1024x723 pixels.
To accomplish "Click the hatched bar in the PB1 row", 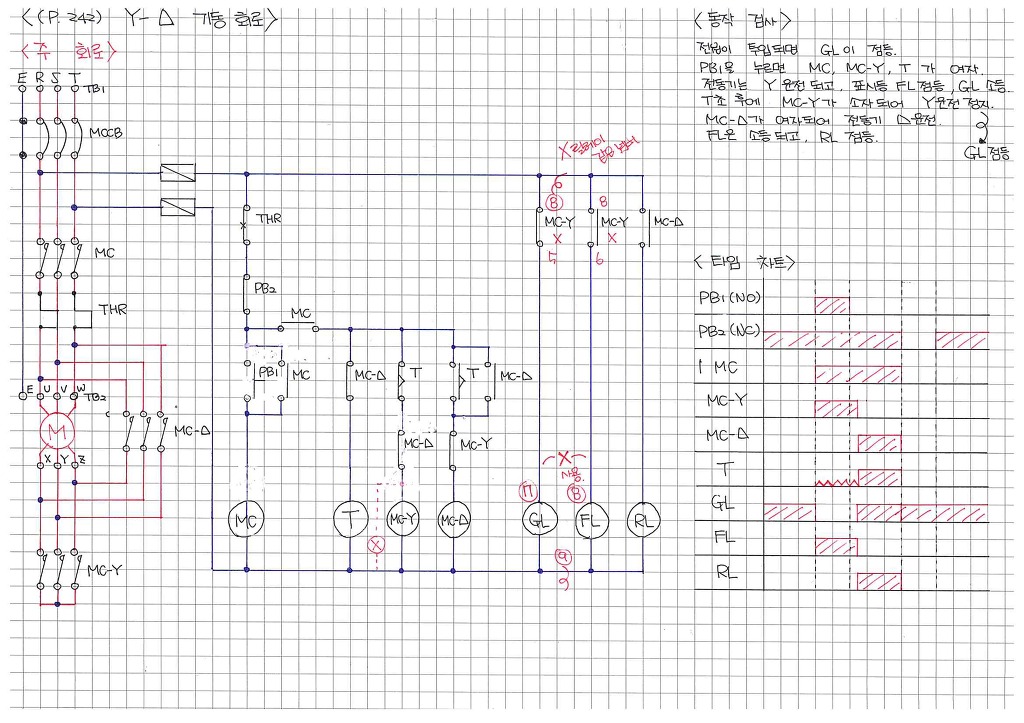I will click(x=832, y=306).
